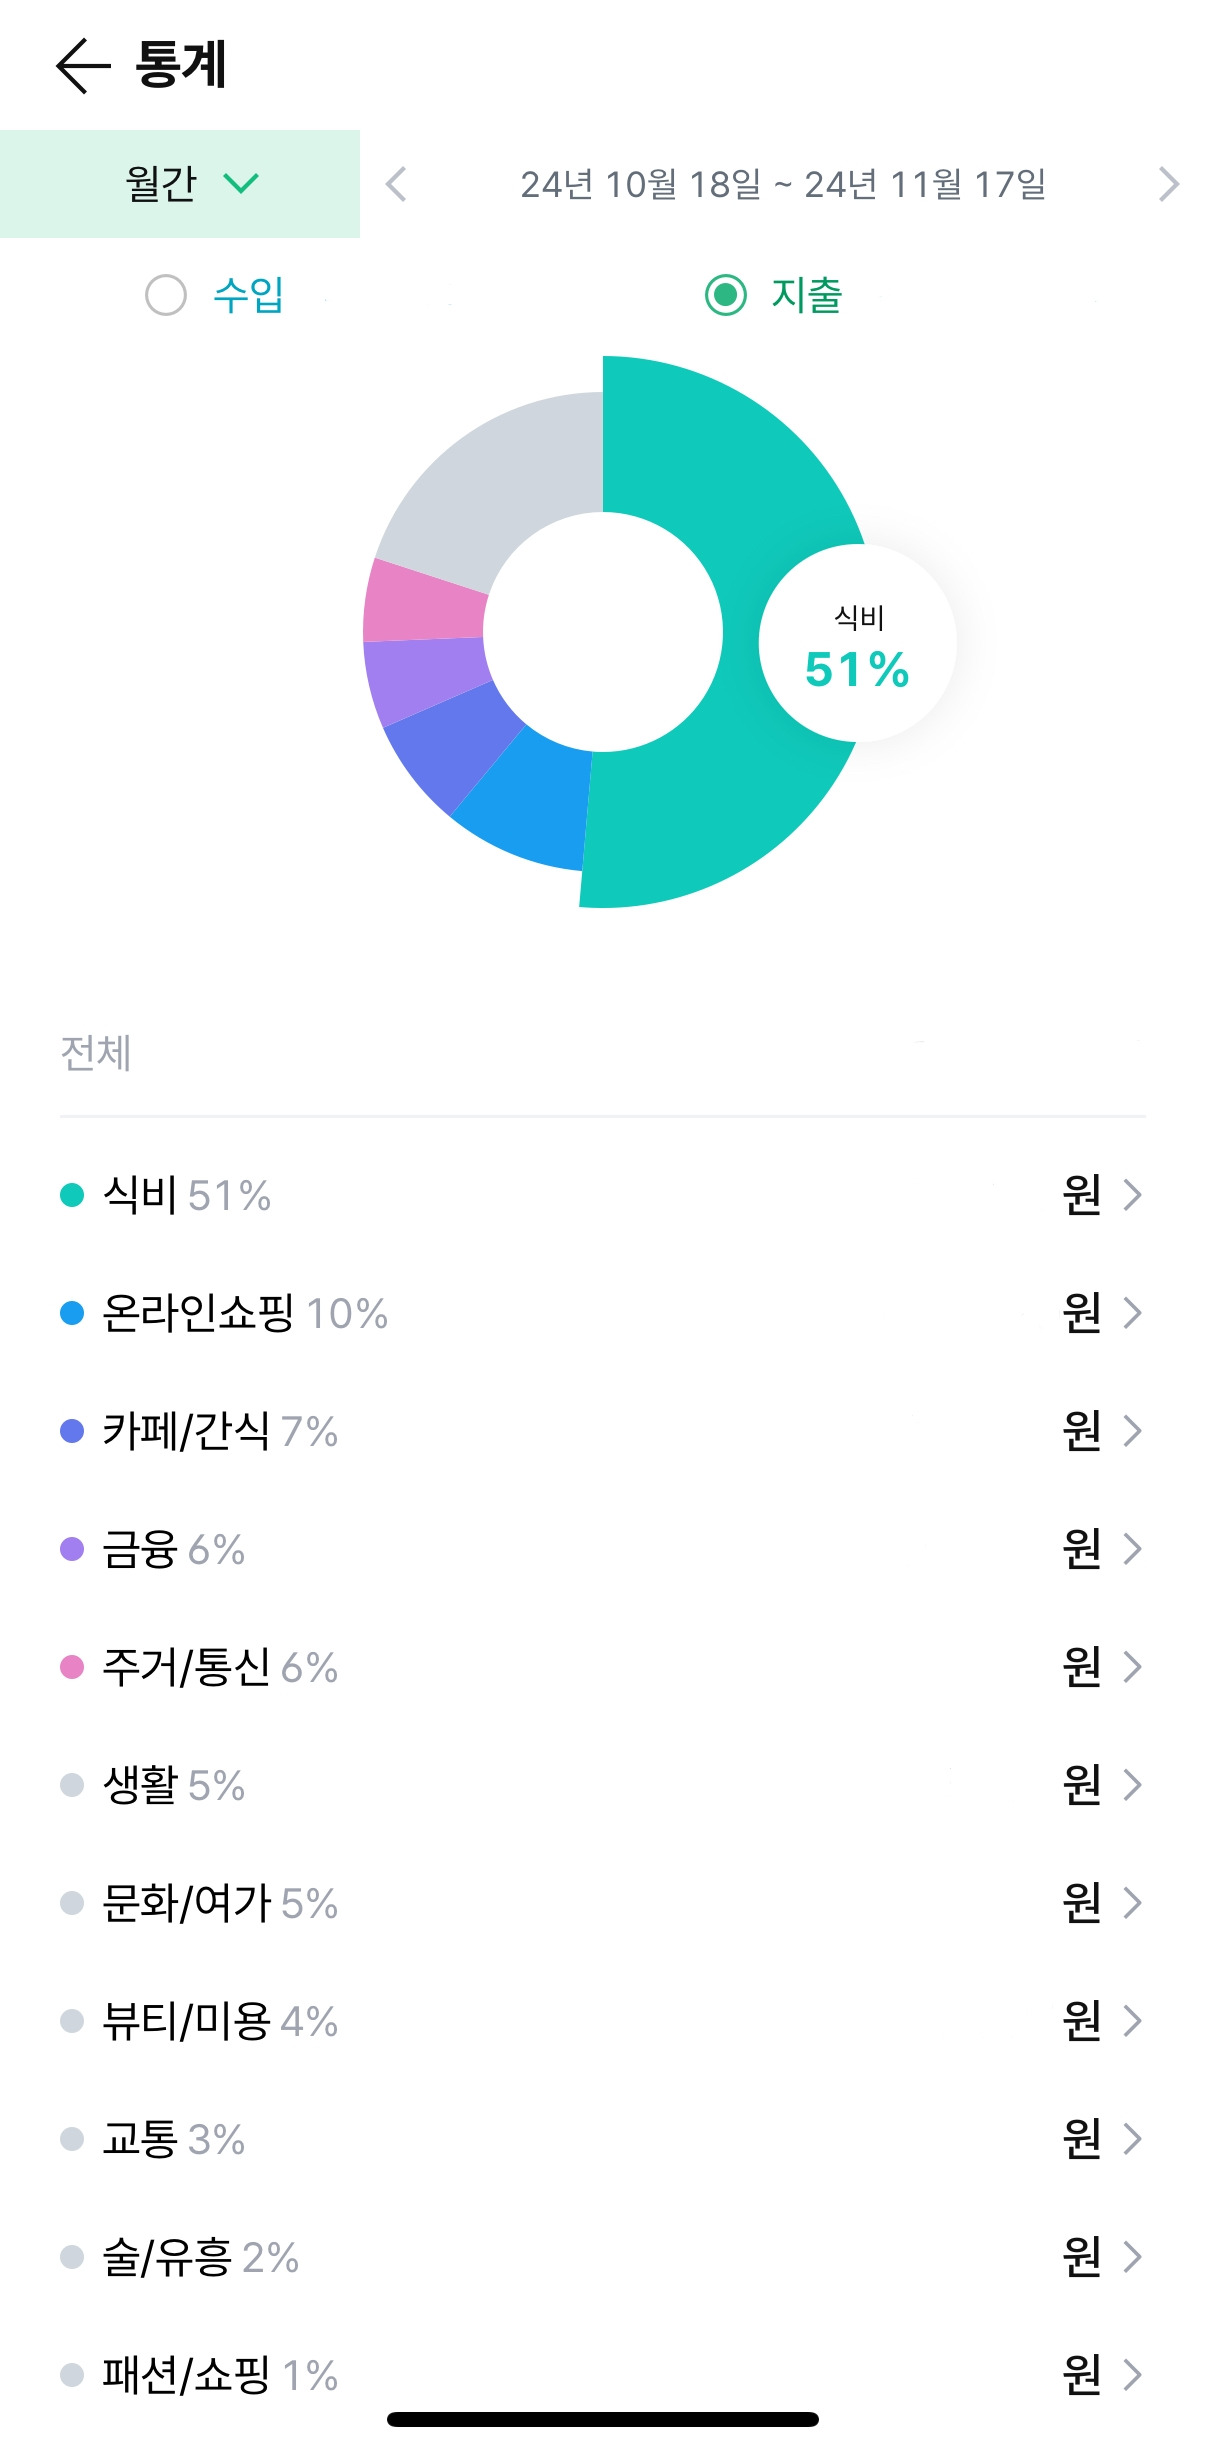
Task: Open 카페/간식 details via its right chevron
Action: 1132,1431
